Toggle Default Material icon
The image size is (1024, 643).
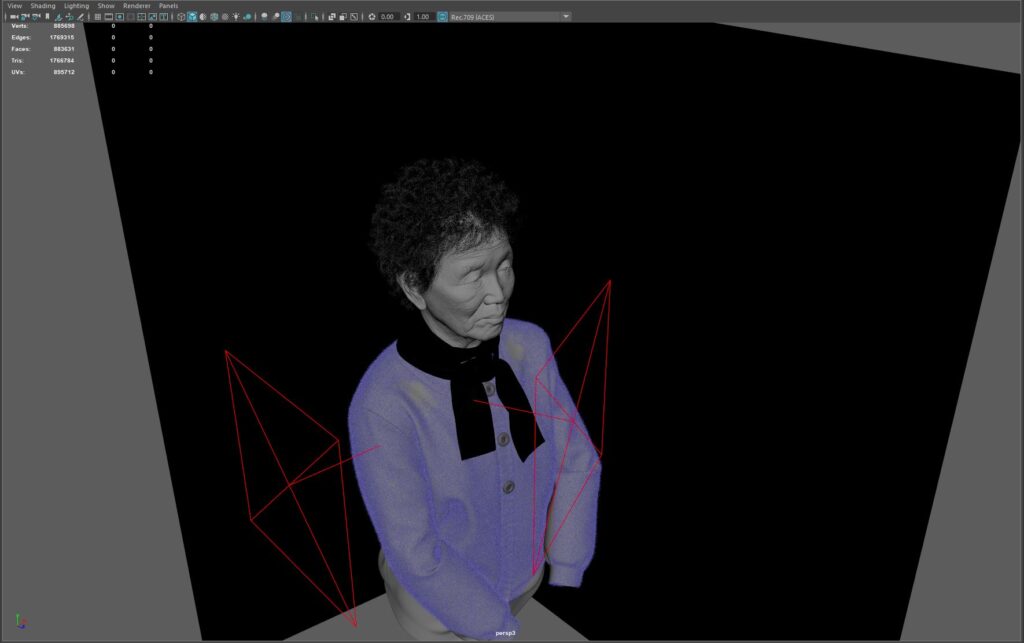click(x=202, y=16)
